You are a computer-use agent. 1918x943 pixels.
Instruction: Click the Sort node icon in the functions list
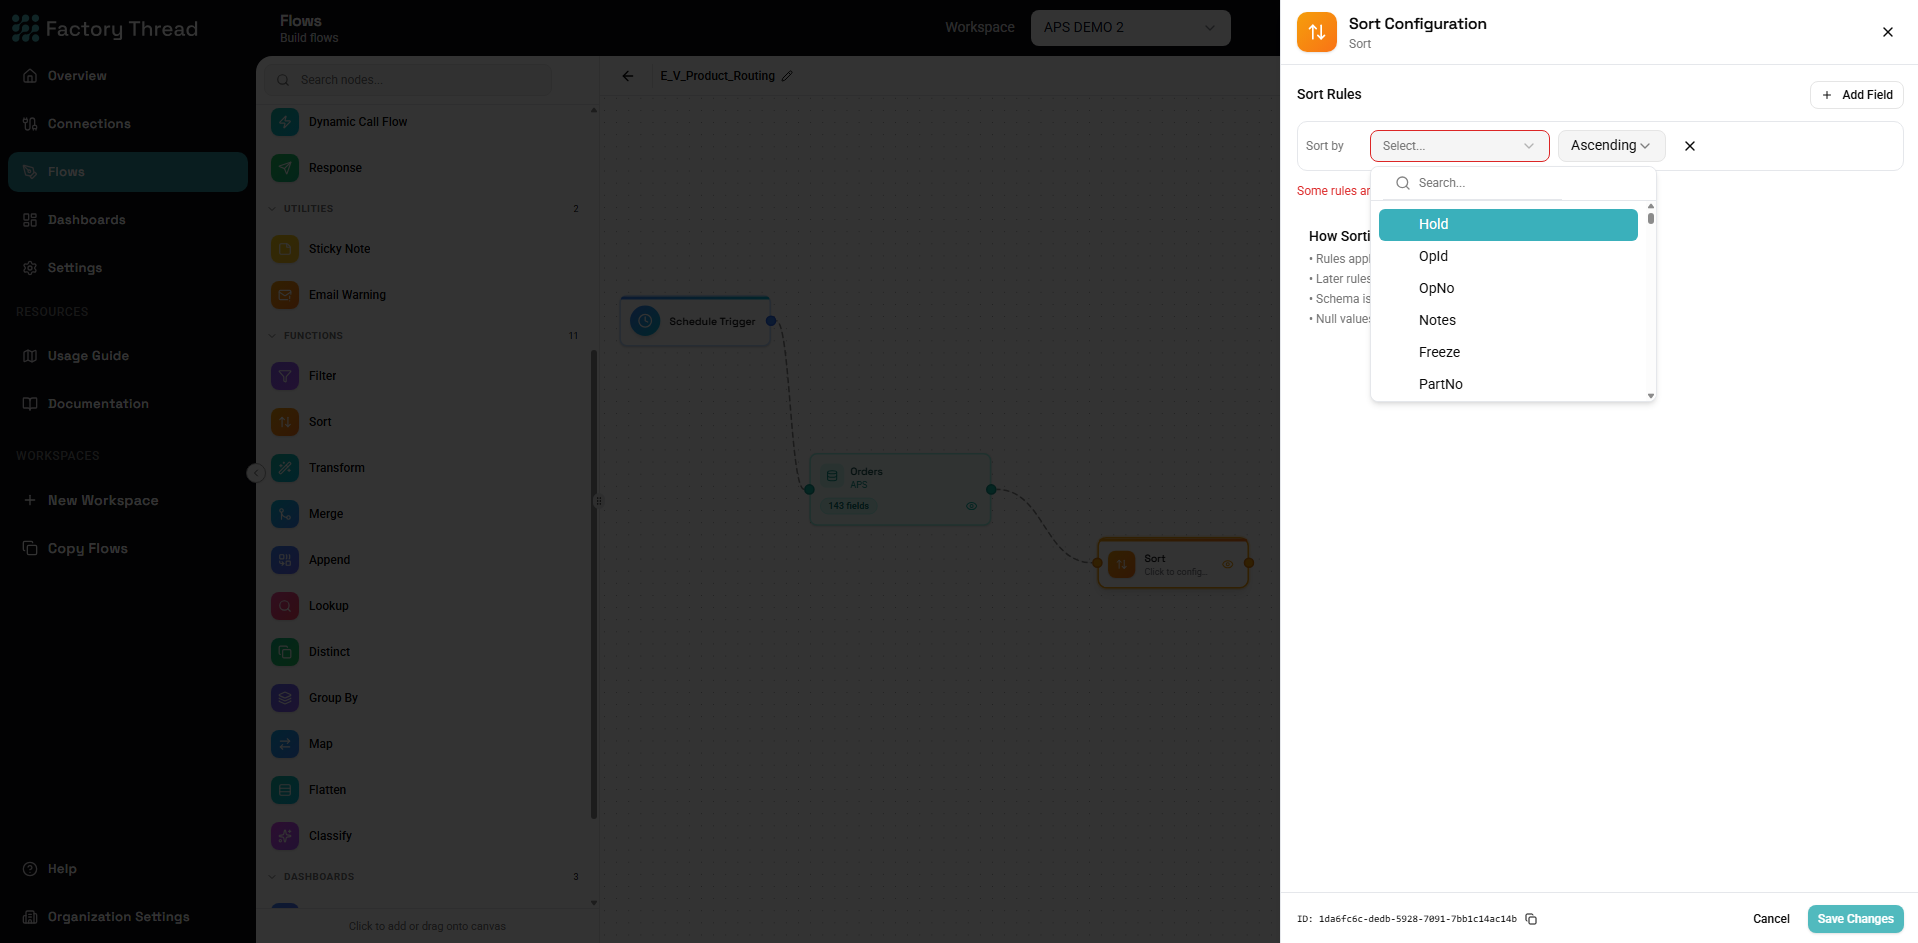coord(285,422)
